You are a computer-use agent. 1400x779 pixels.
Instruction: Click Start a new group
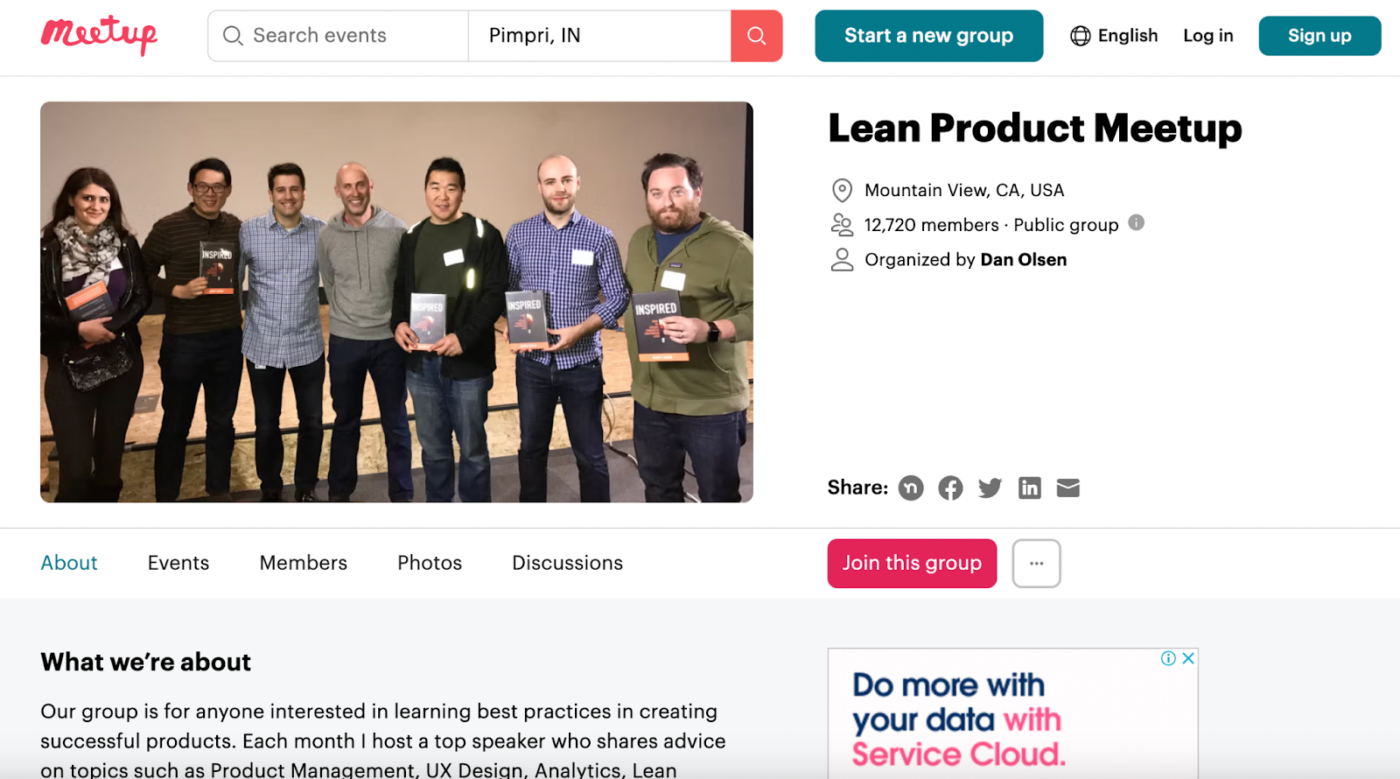928,36
